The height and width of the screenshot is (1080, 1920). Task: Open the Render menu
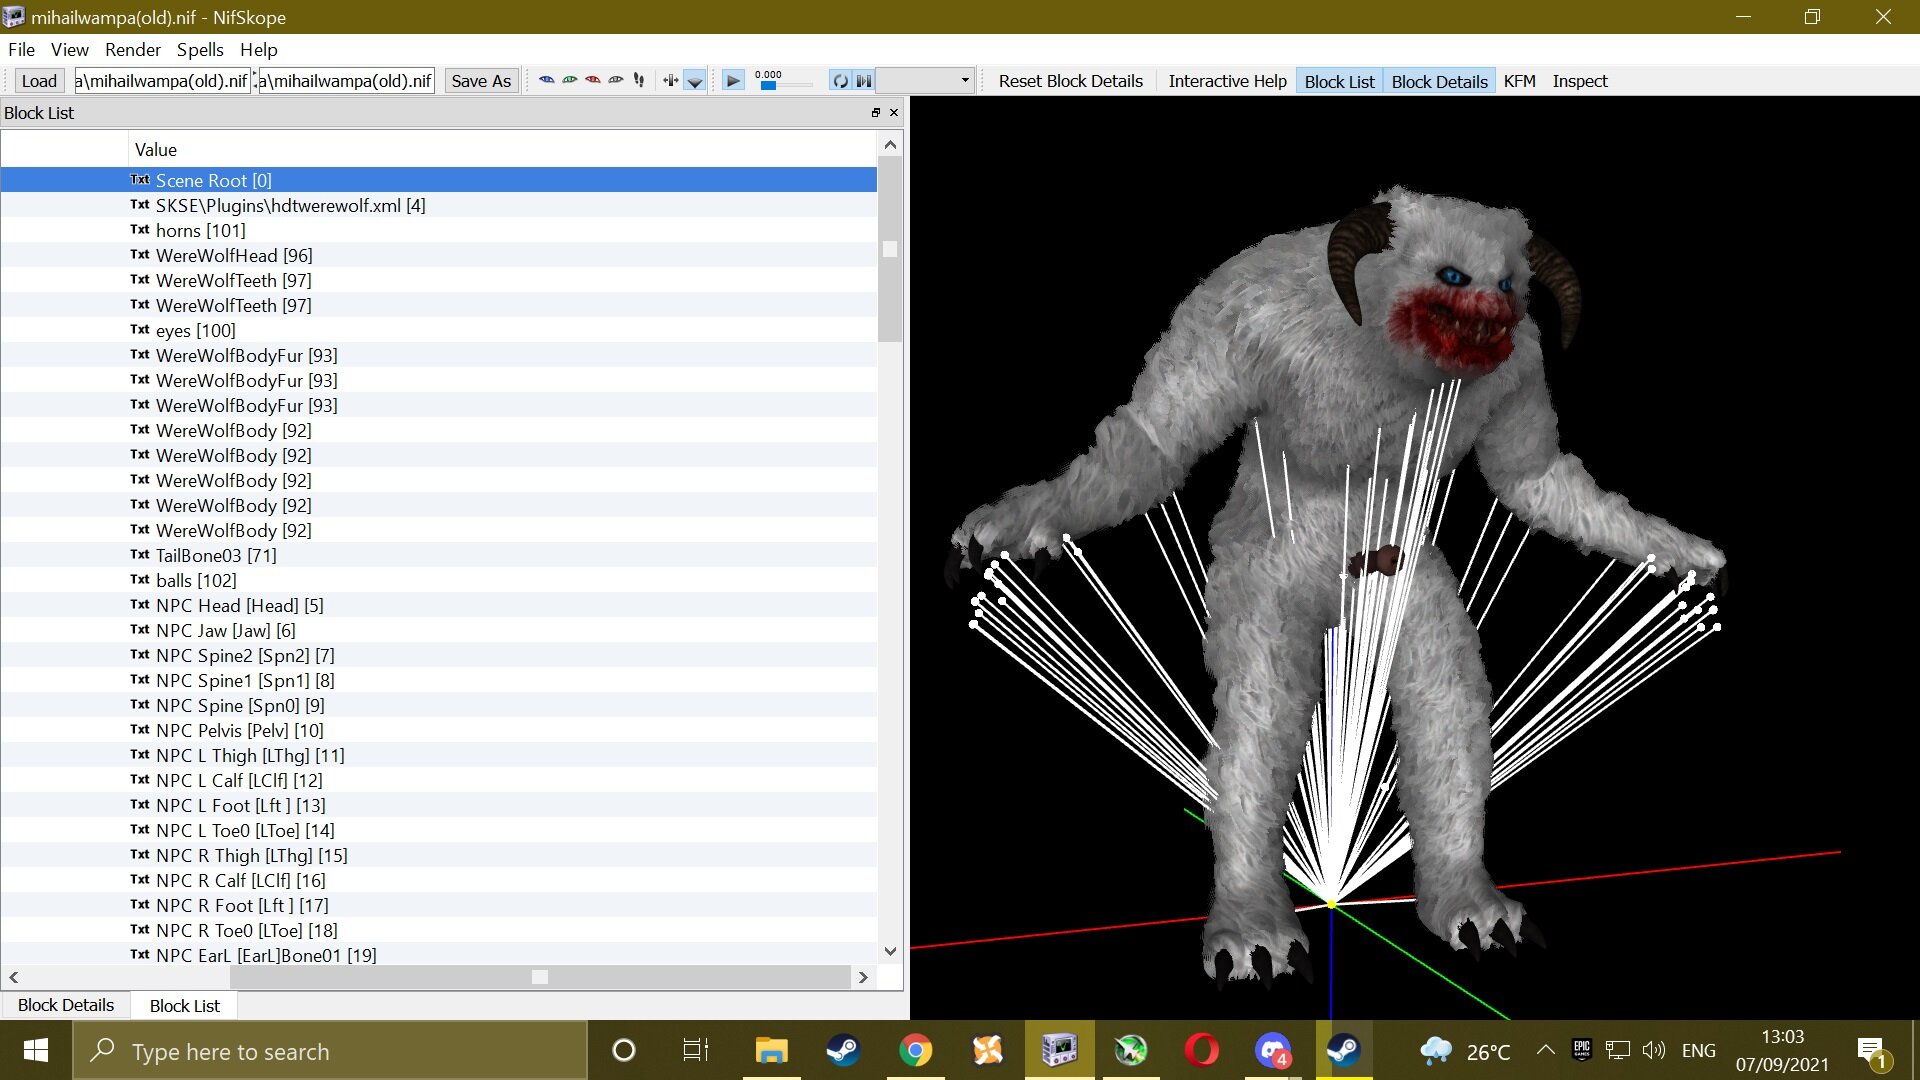pos(133,49)
